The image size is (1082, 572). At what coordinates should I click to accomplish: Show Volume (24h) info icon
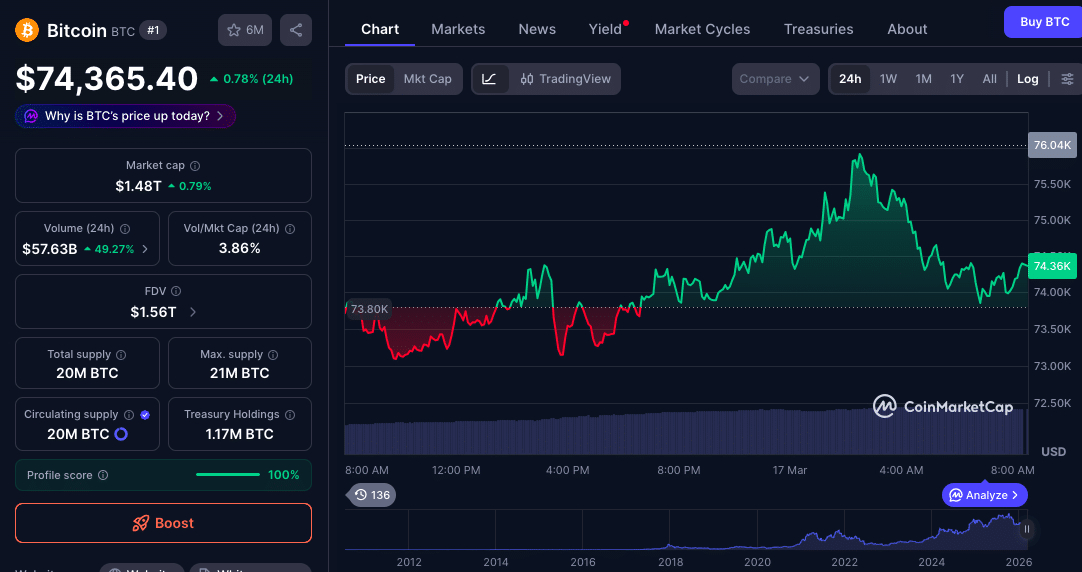(x=125, y=228)
